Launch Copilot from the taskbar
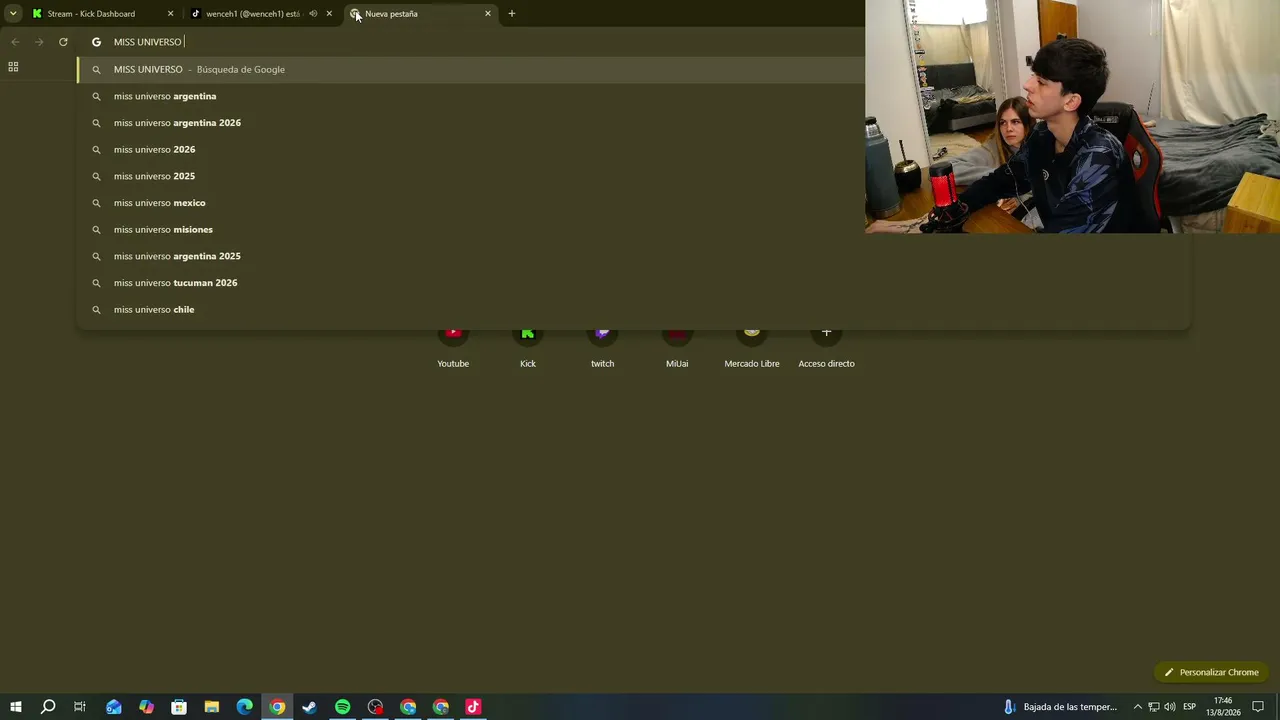Screen dimensions: 1280x720 [x=147, y=707]
